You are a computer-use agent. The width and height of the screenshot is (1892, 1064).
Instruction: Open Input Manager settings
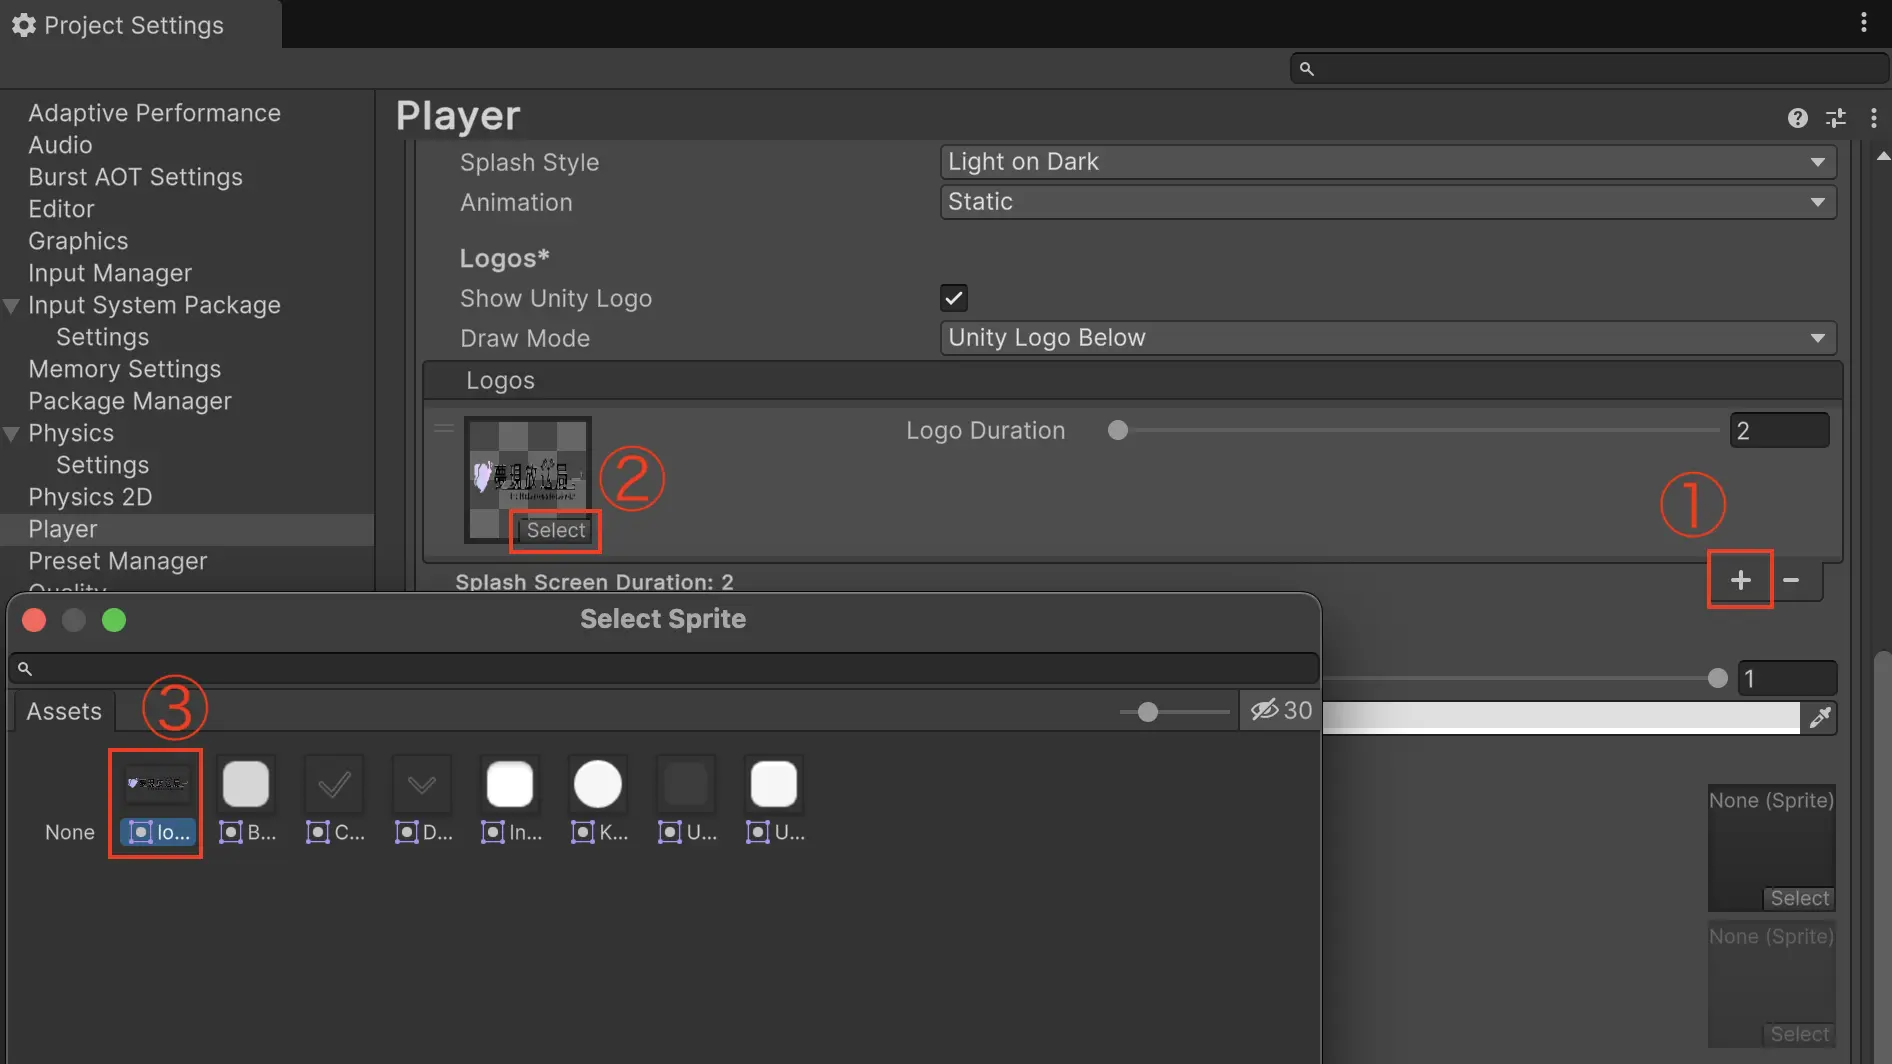110,273
